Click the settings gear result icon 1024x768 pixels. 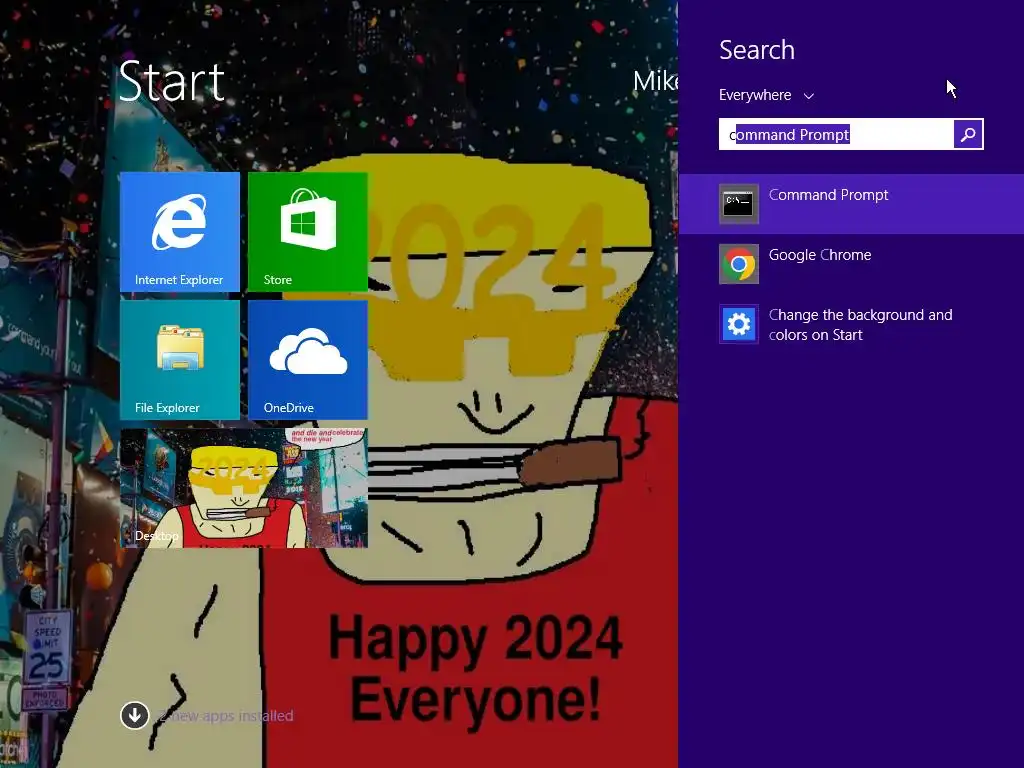click(x=739, y=324)
